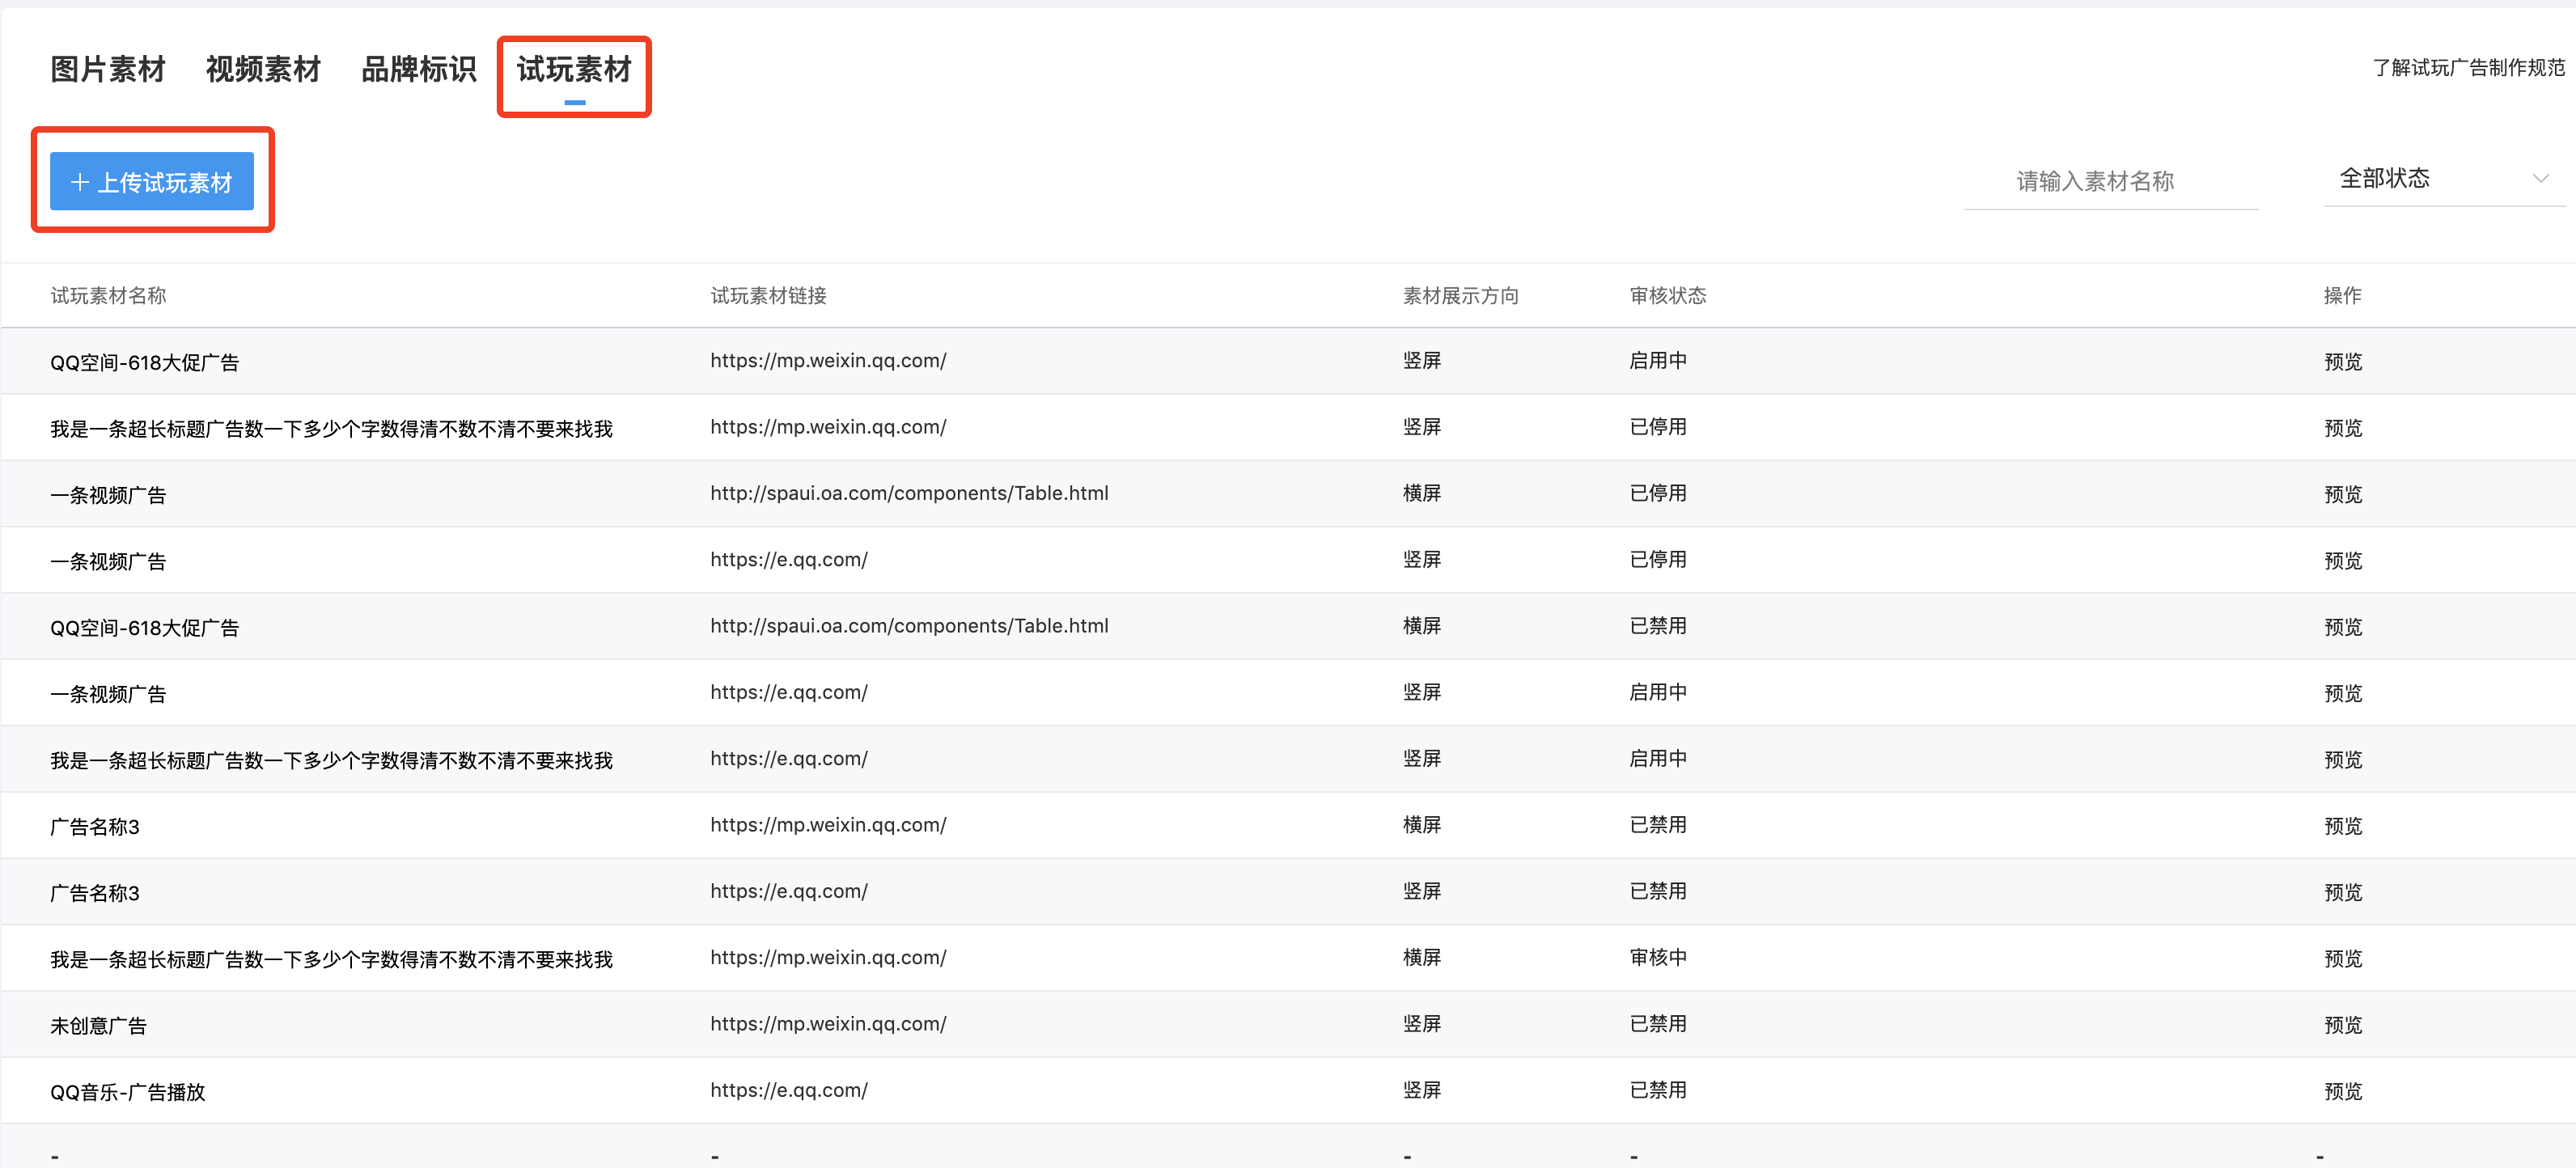Preview the long-title row with e.qq.com link
The height and width of the screenshot is (1168, 2576).
click(x=2342, y=760)
